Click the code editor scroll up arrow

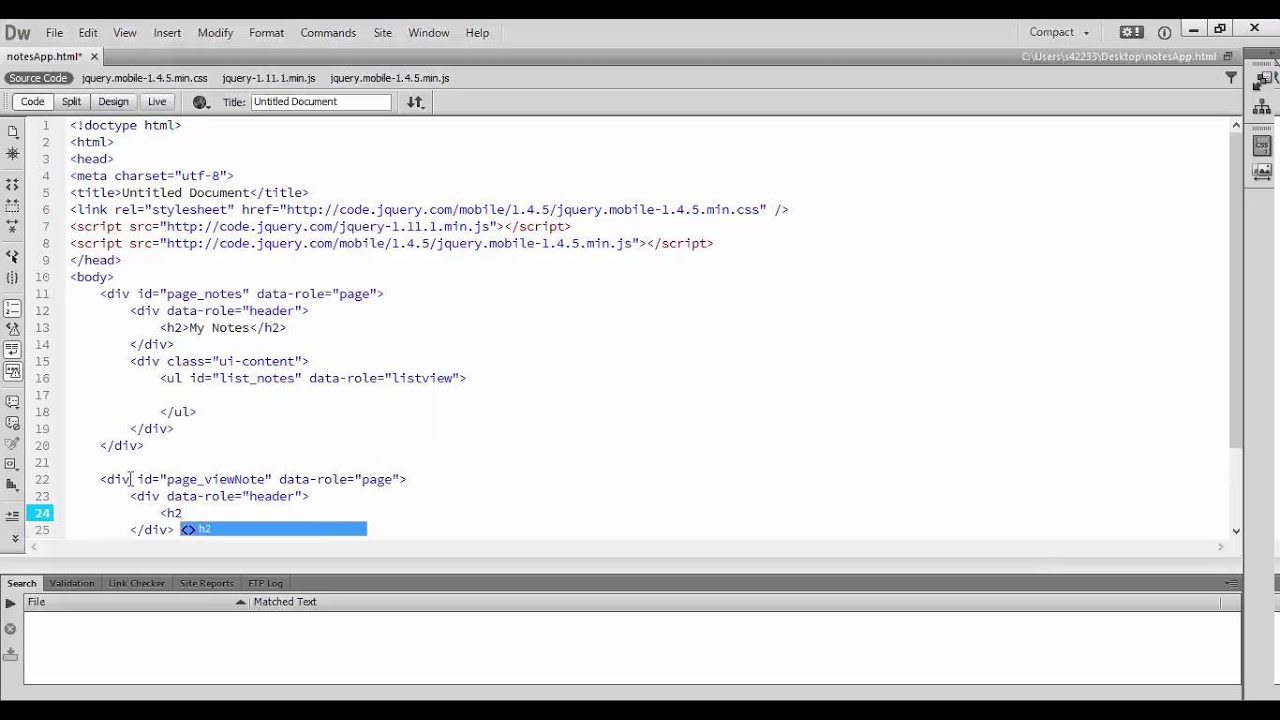pyautogui.click(x=1236, y=126)
